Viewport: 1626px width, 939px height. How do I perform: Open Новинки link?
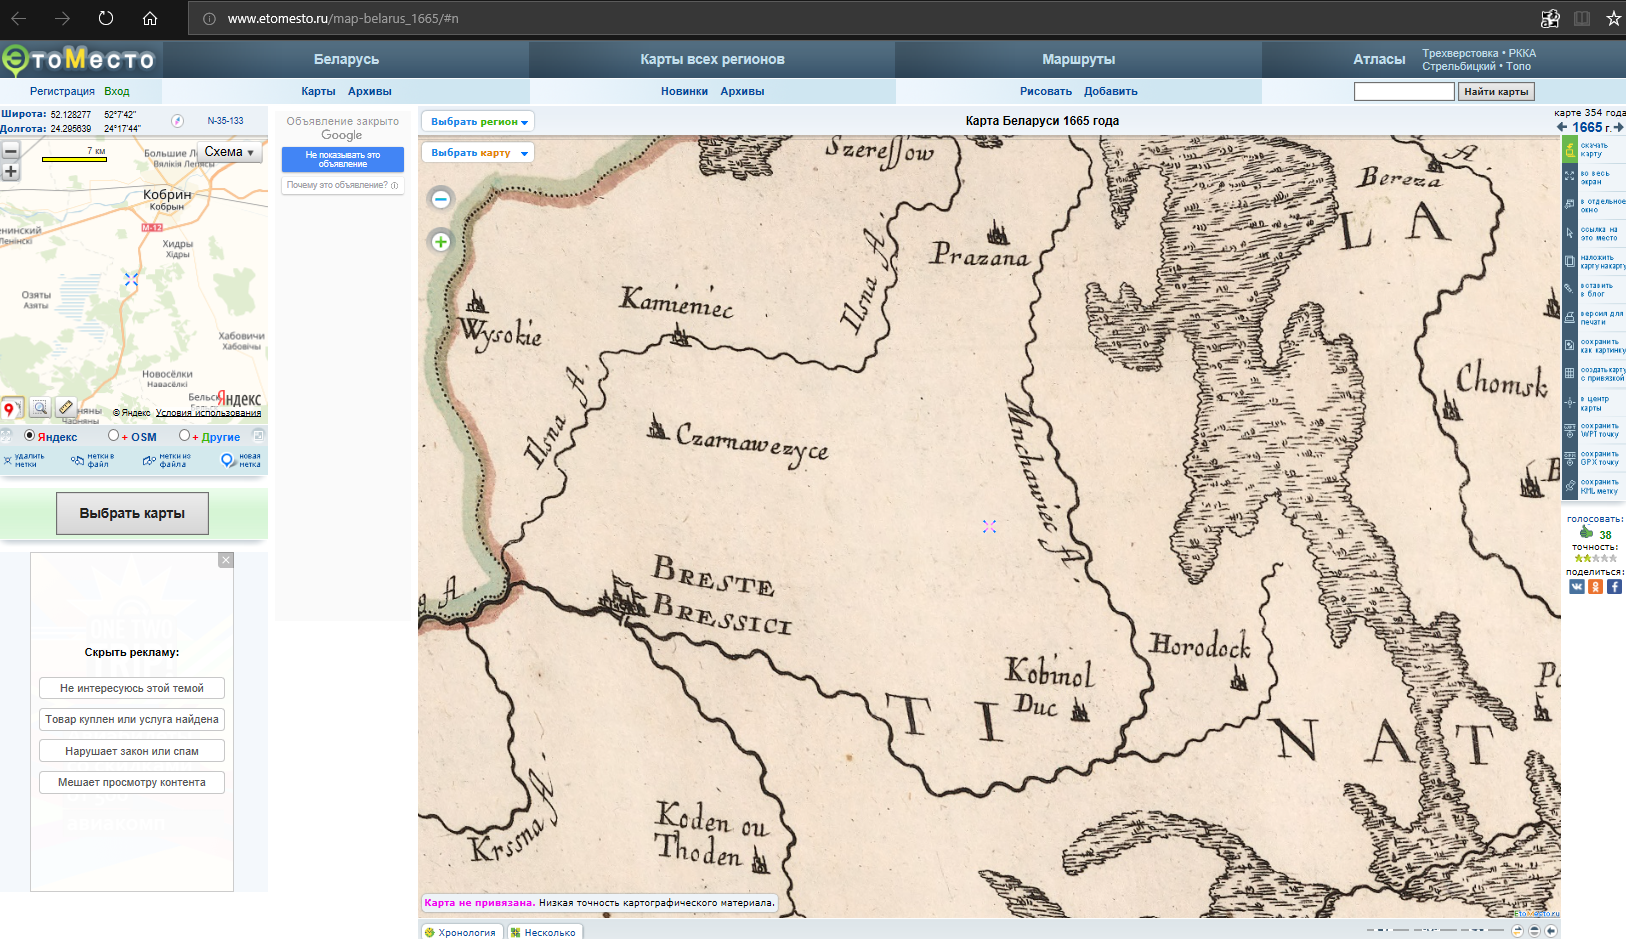[684, 91]
